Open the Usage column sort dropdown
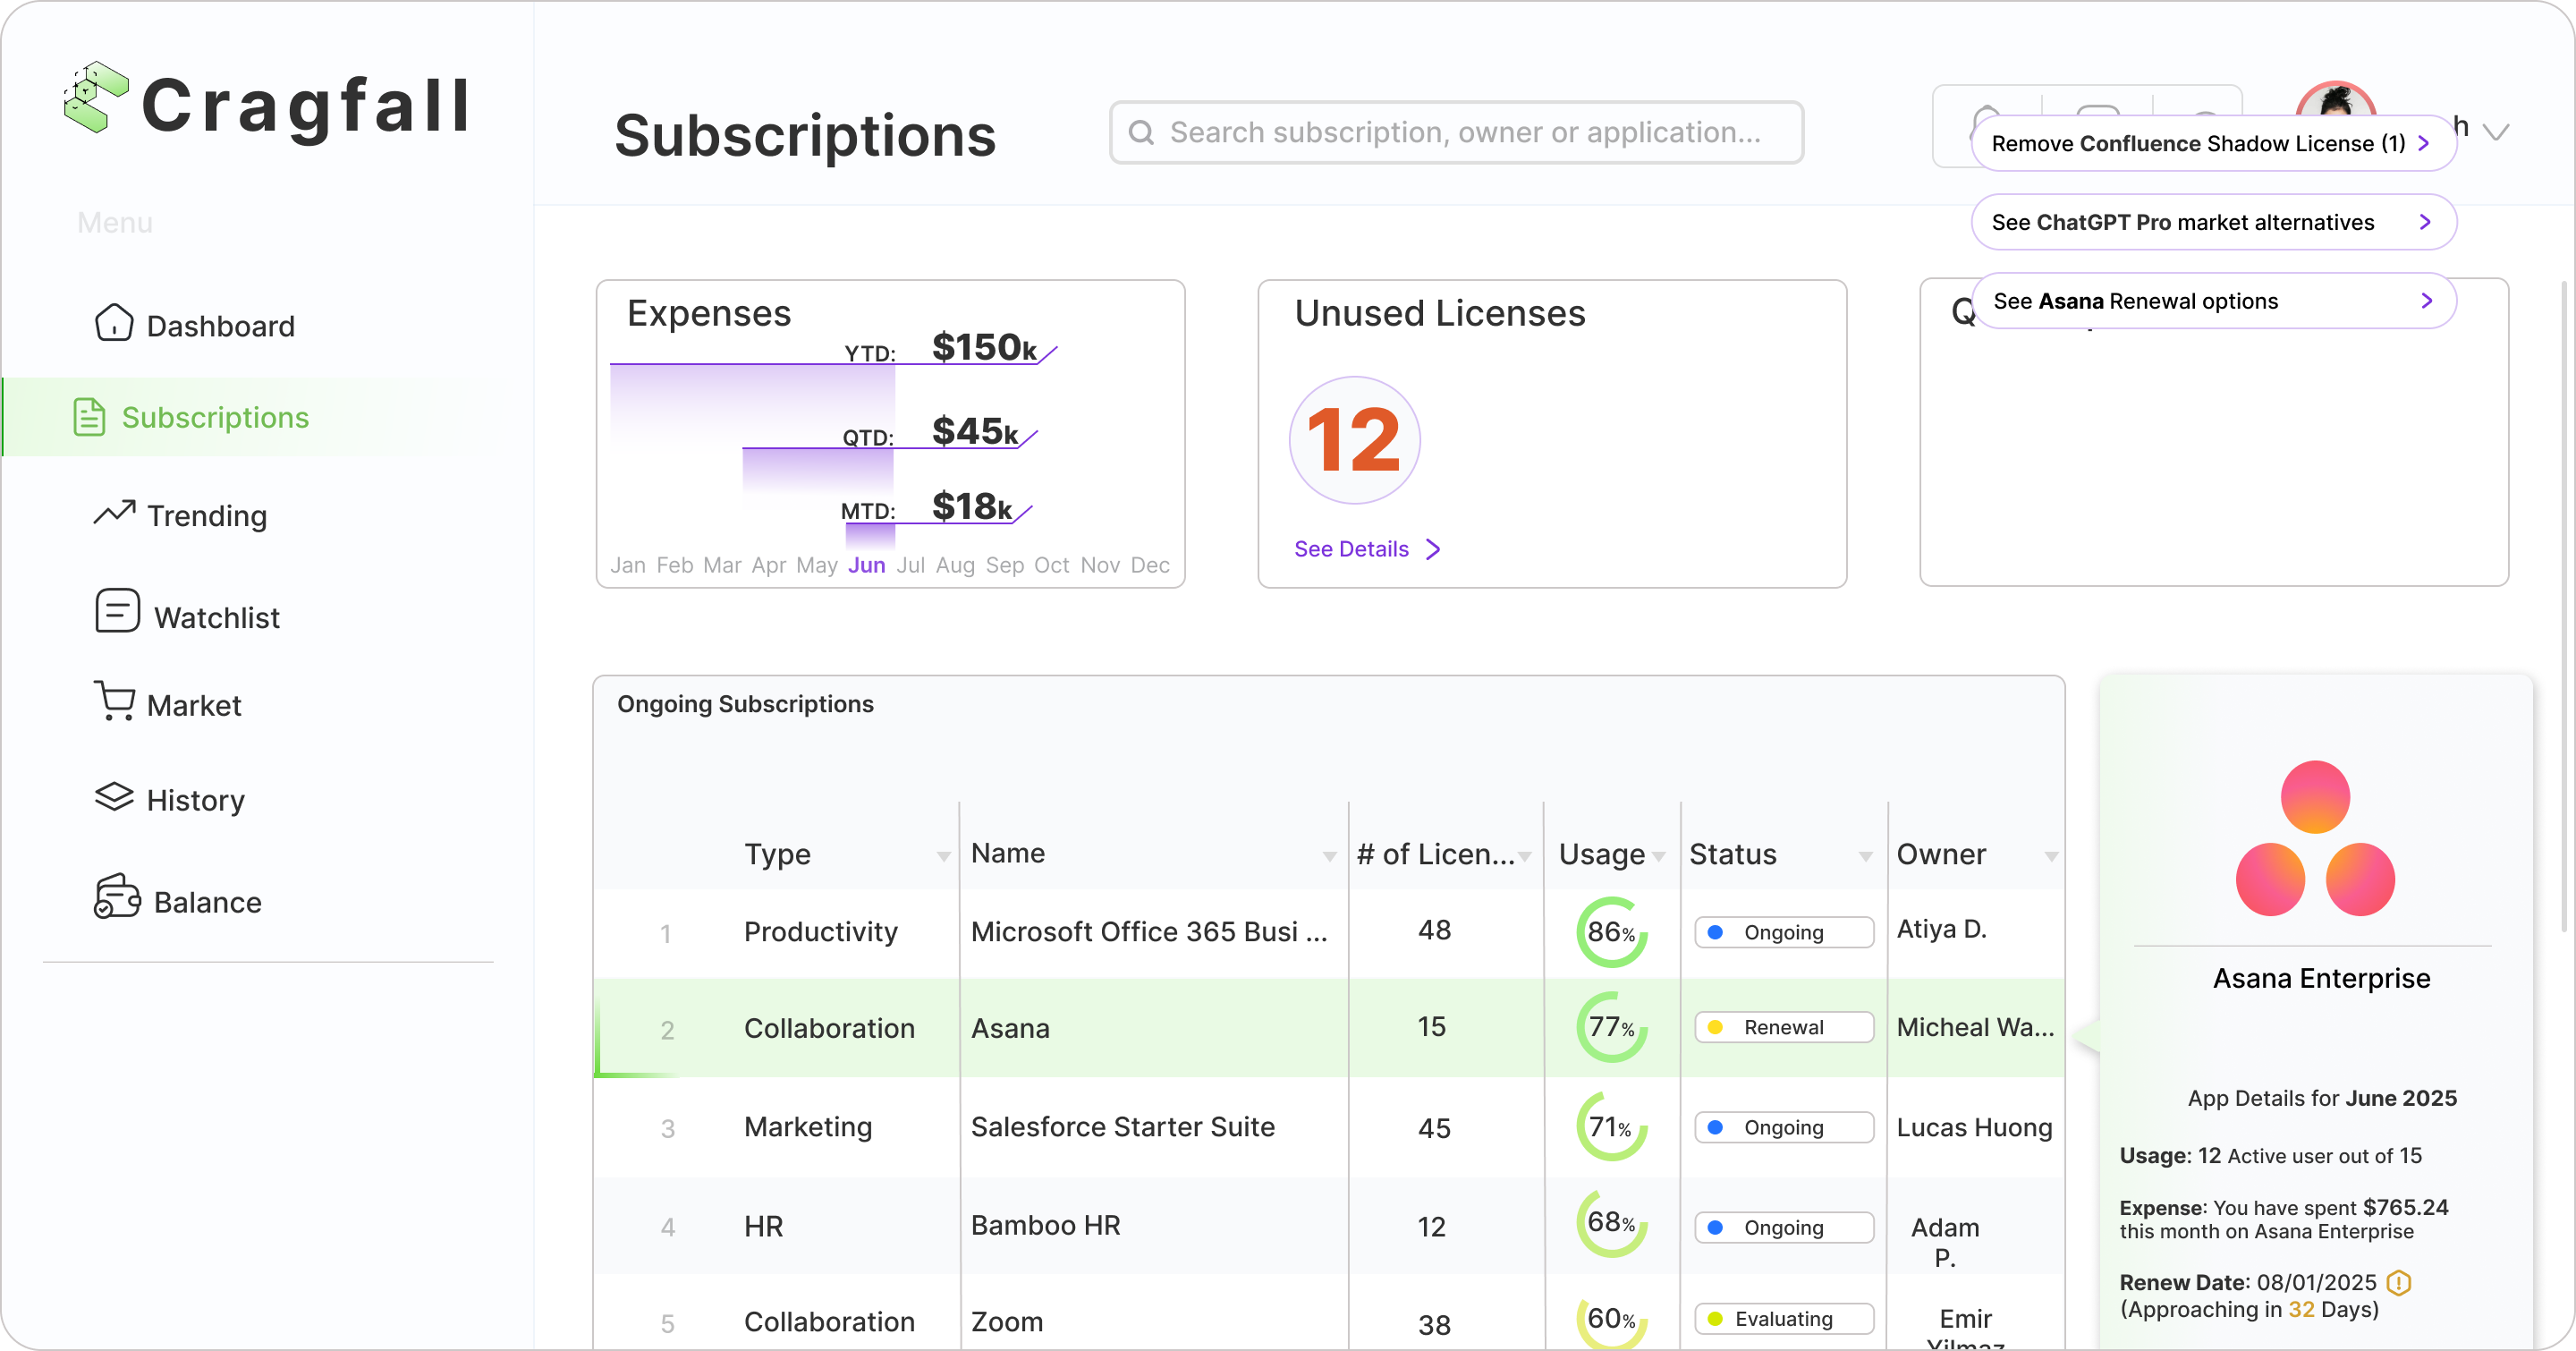 pos(1660,857)
